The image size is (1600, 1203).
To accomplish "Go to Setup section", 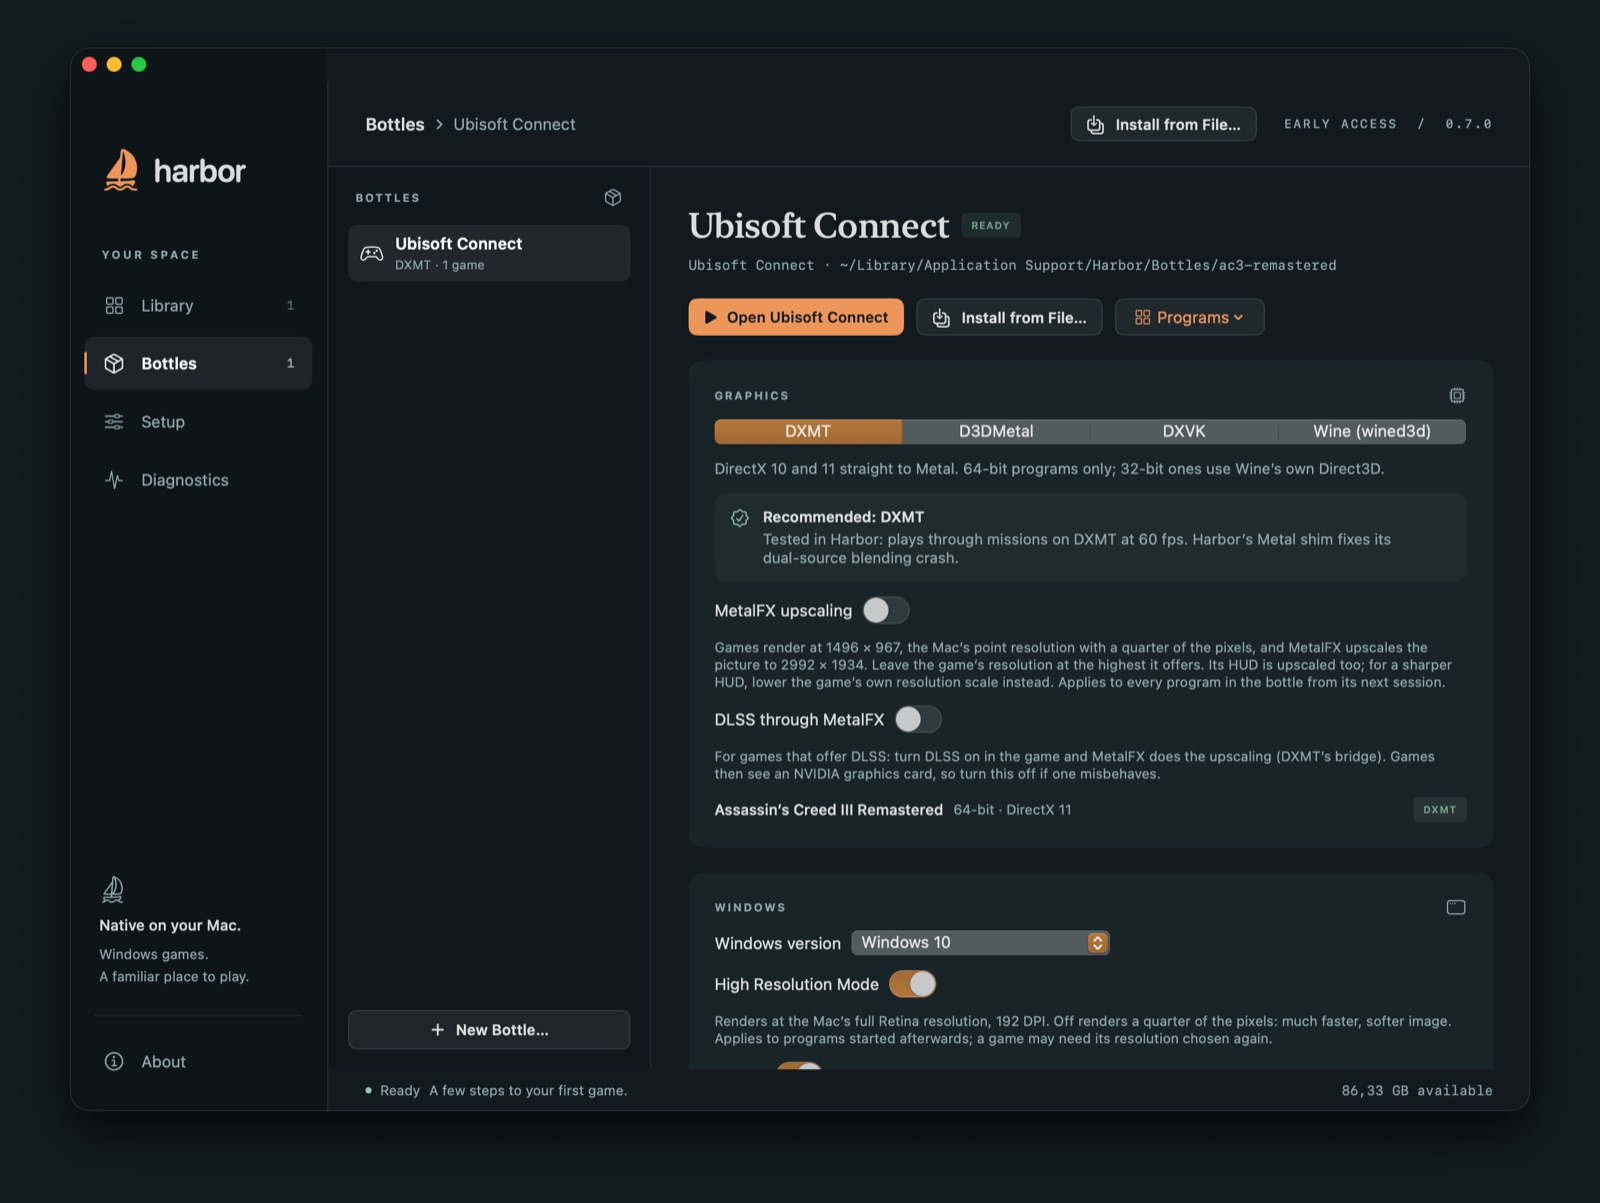I will click(198, 421).
